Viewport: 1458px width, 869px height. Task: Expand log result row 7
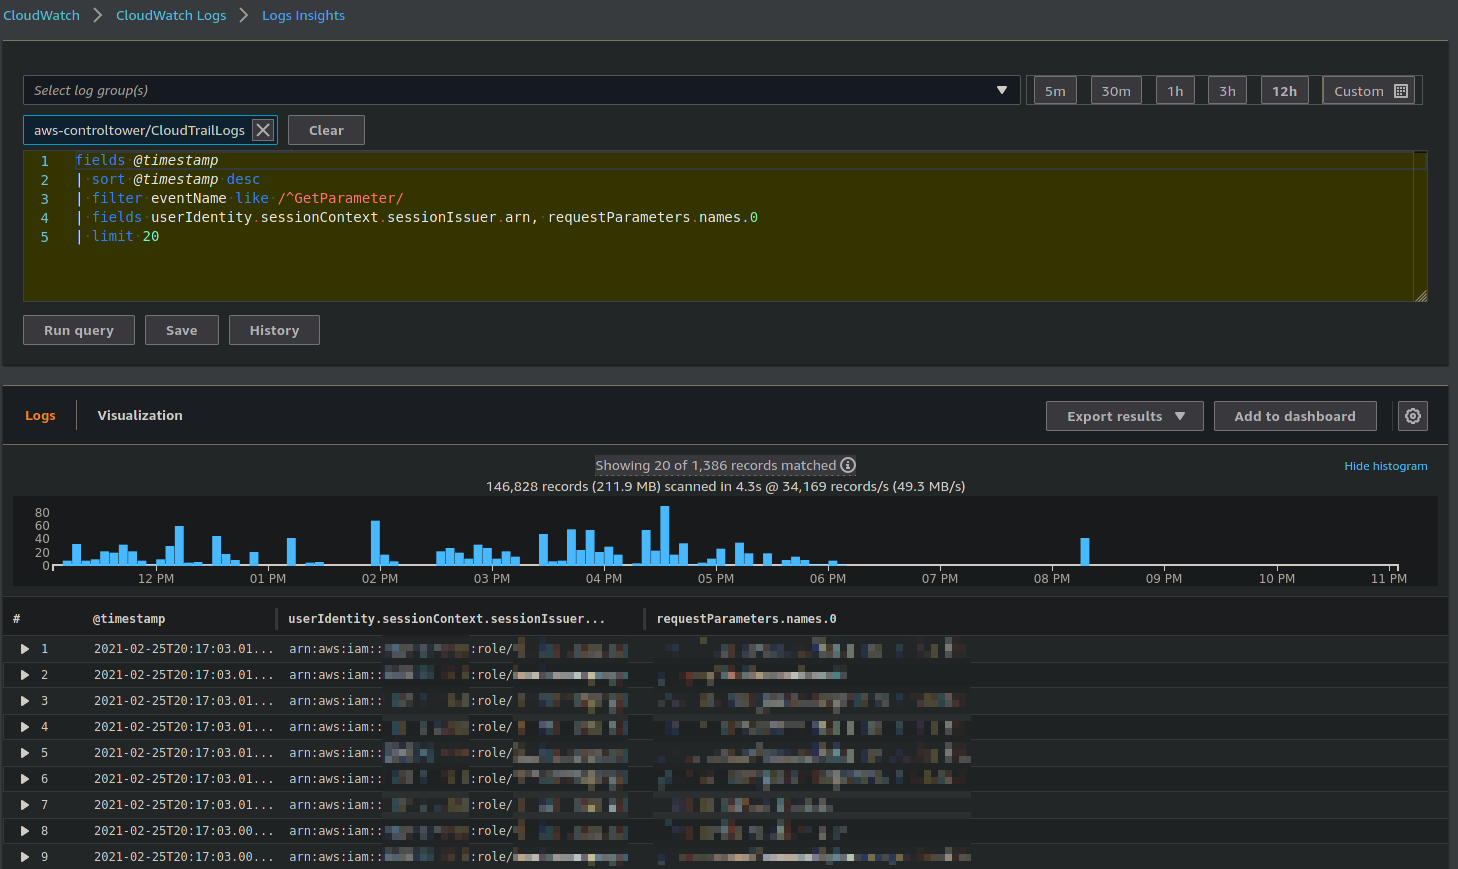pos(25,805)
